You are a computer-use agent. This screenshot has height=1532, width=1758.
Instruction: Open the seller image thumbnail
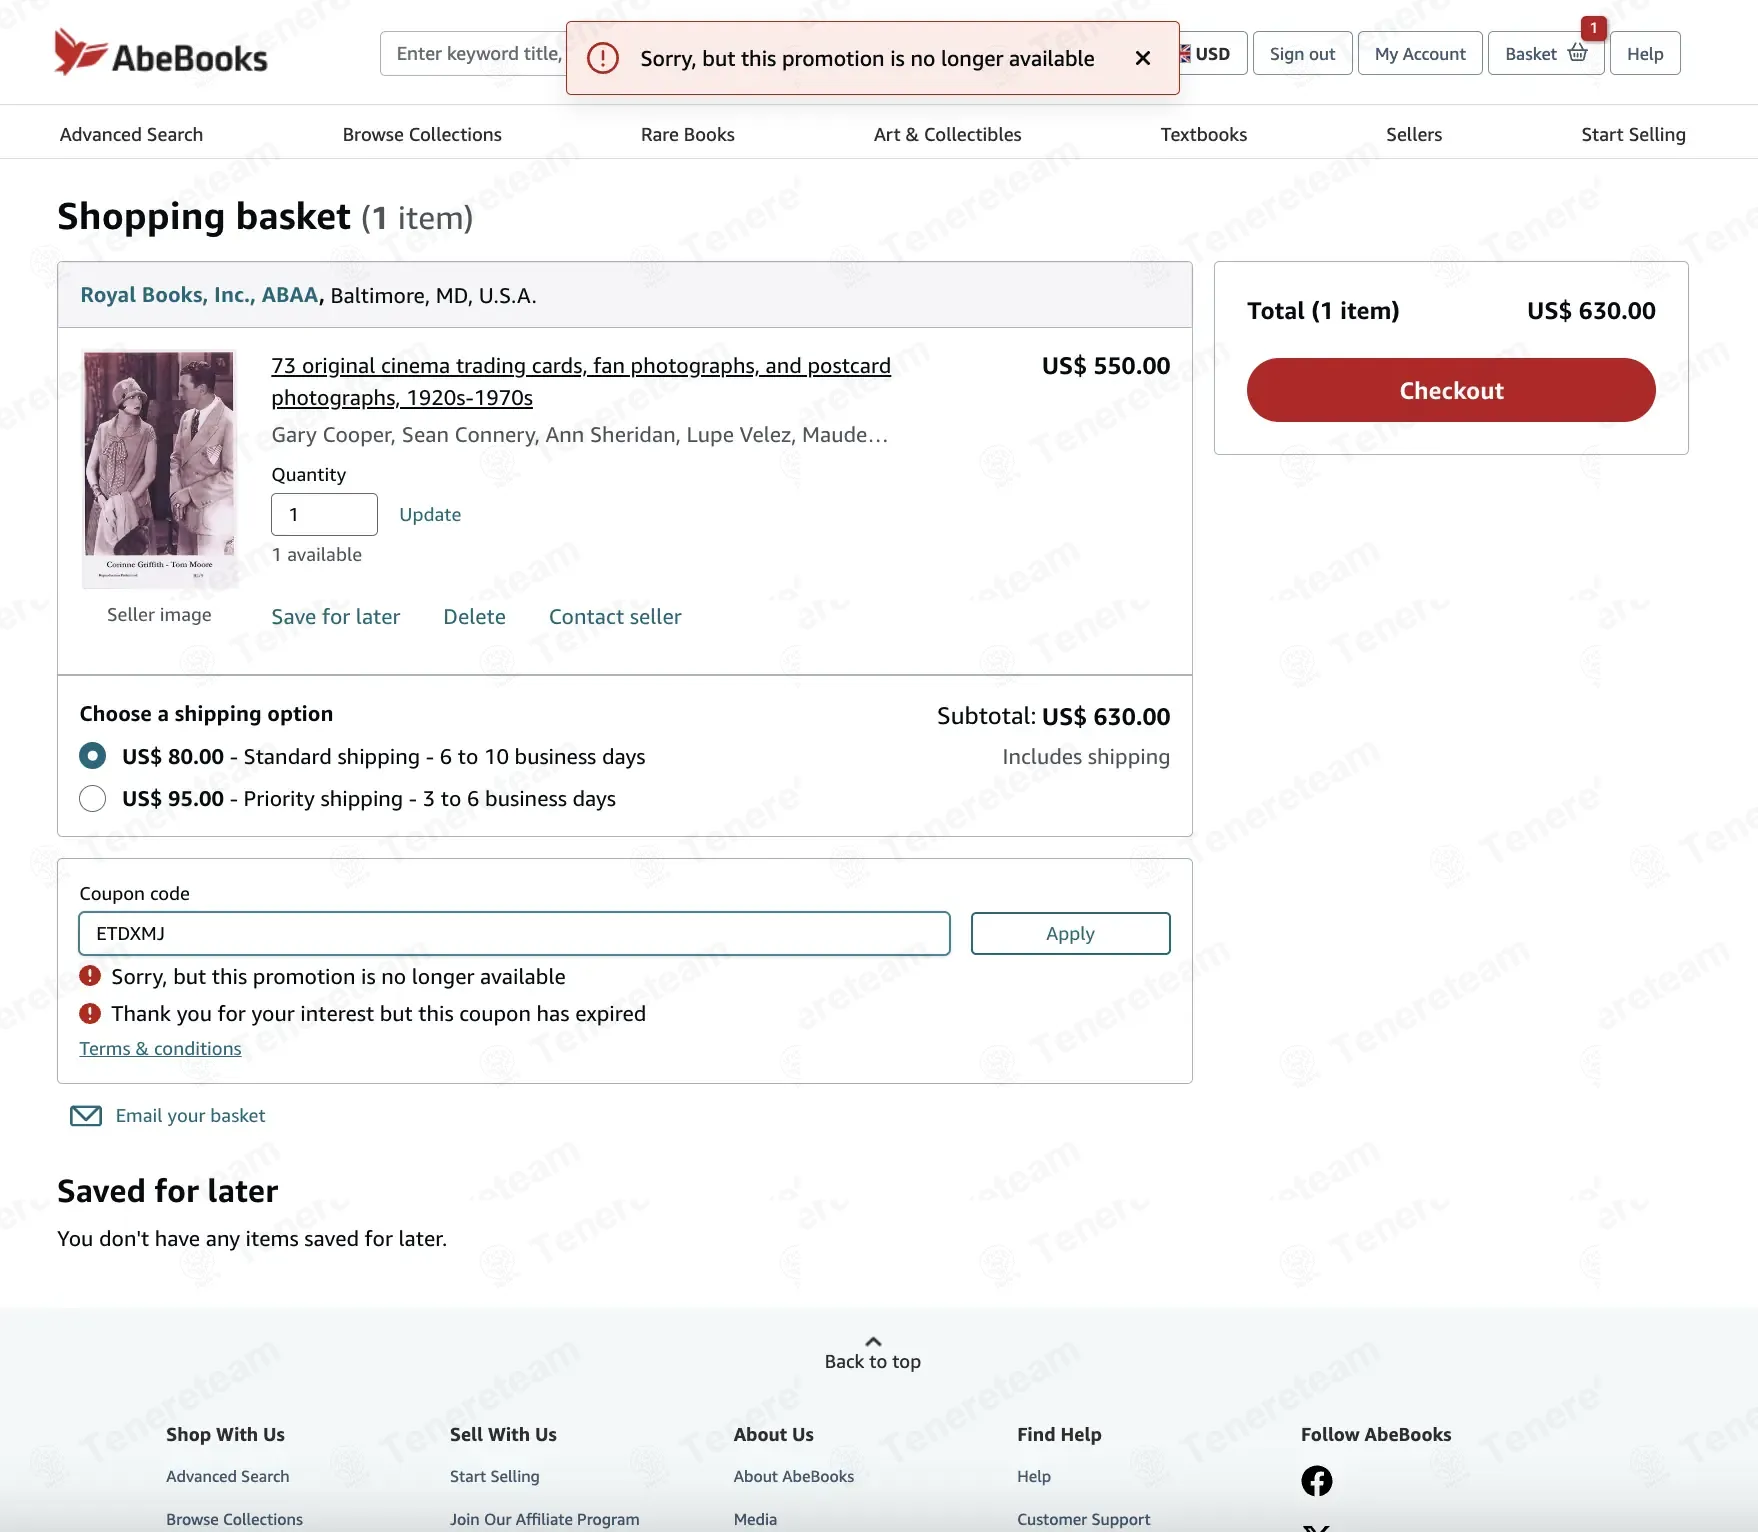pos(159,469)
